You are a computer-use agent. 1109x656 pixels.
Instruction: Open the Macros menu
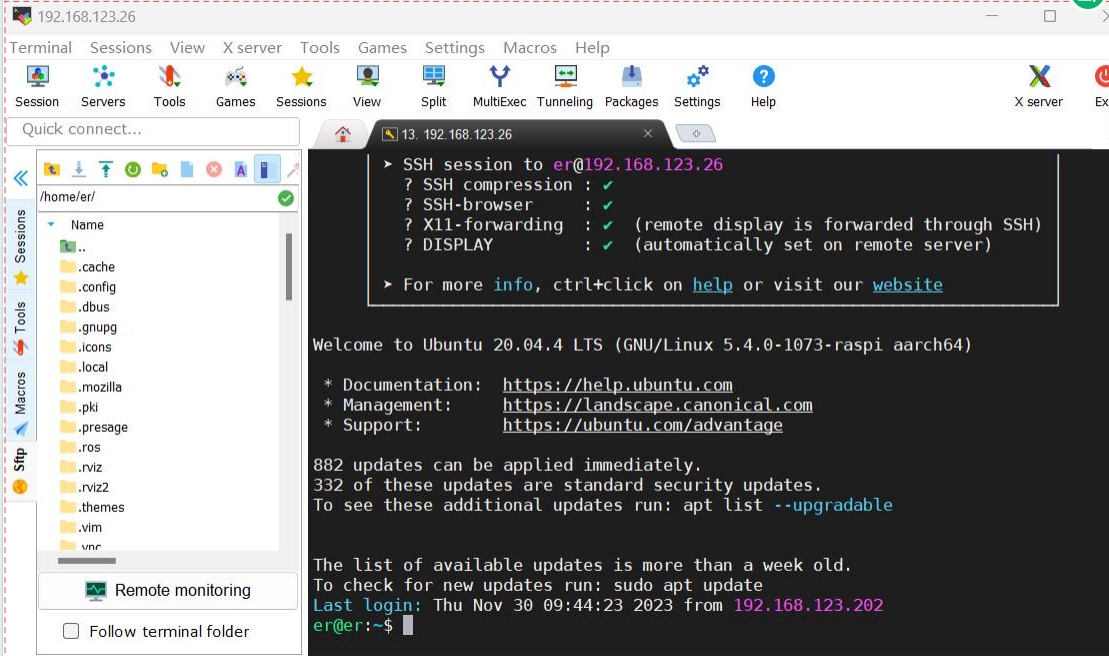(x=530, y=47)
